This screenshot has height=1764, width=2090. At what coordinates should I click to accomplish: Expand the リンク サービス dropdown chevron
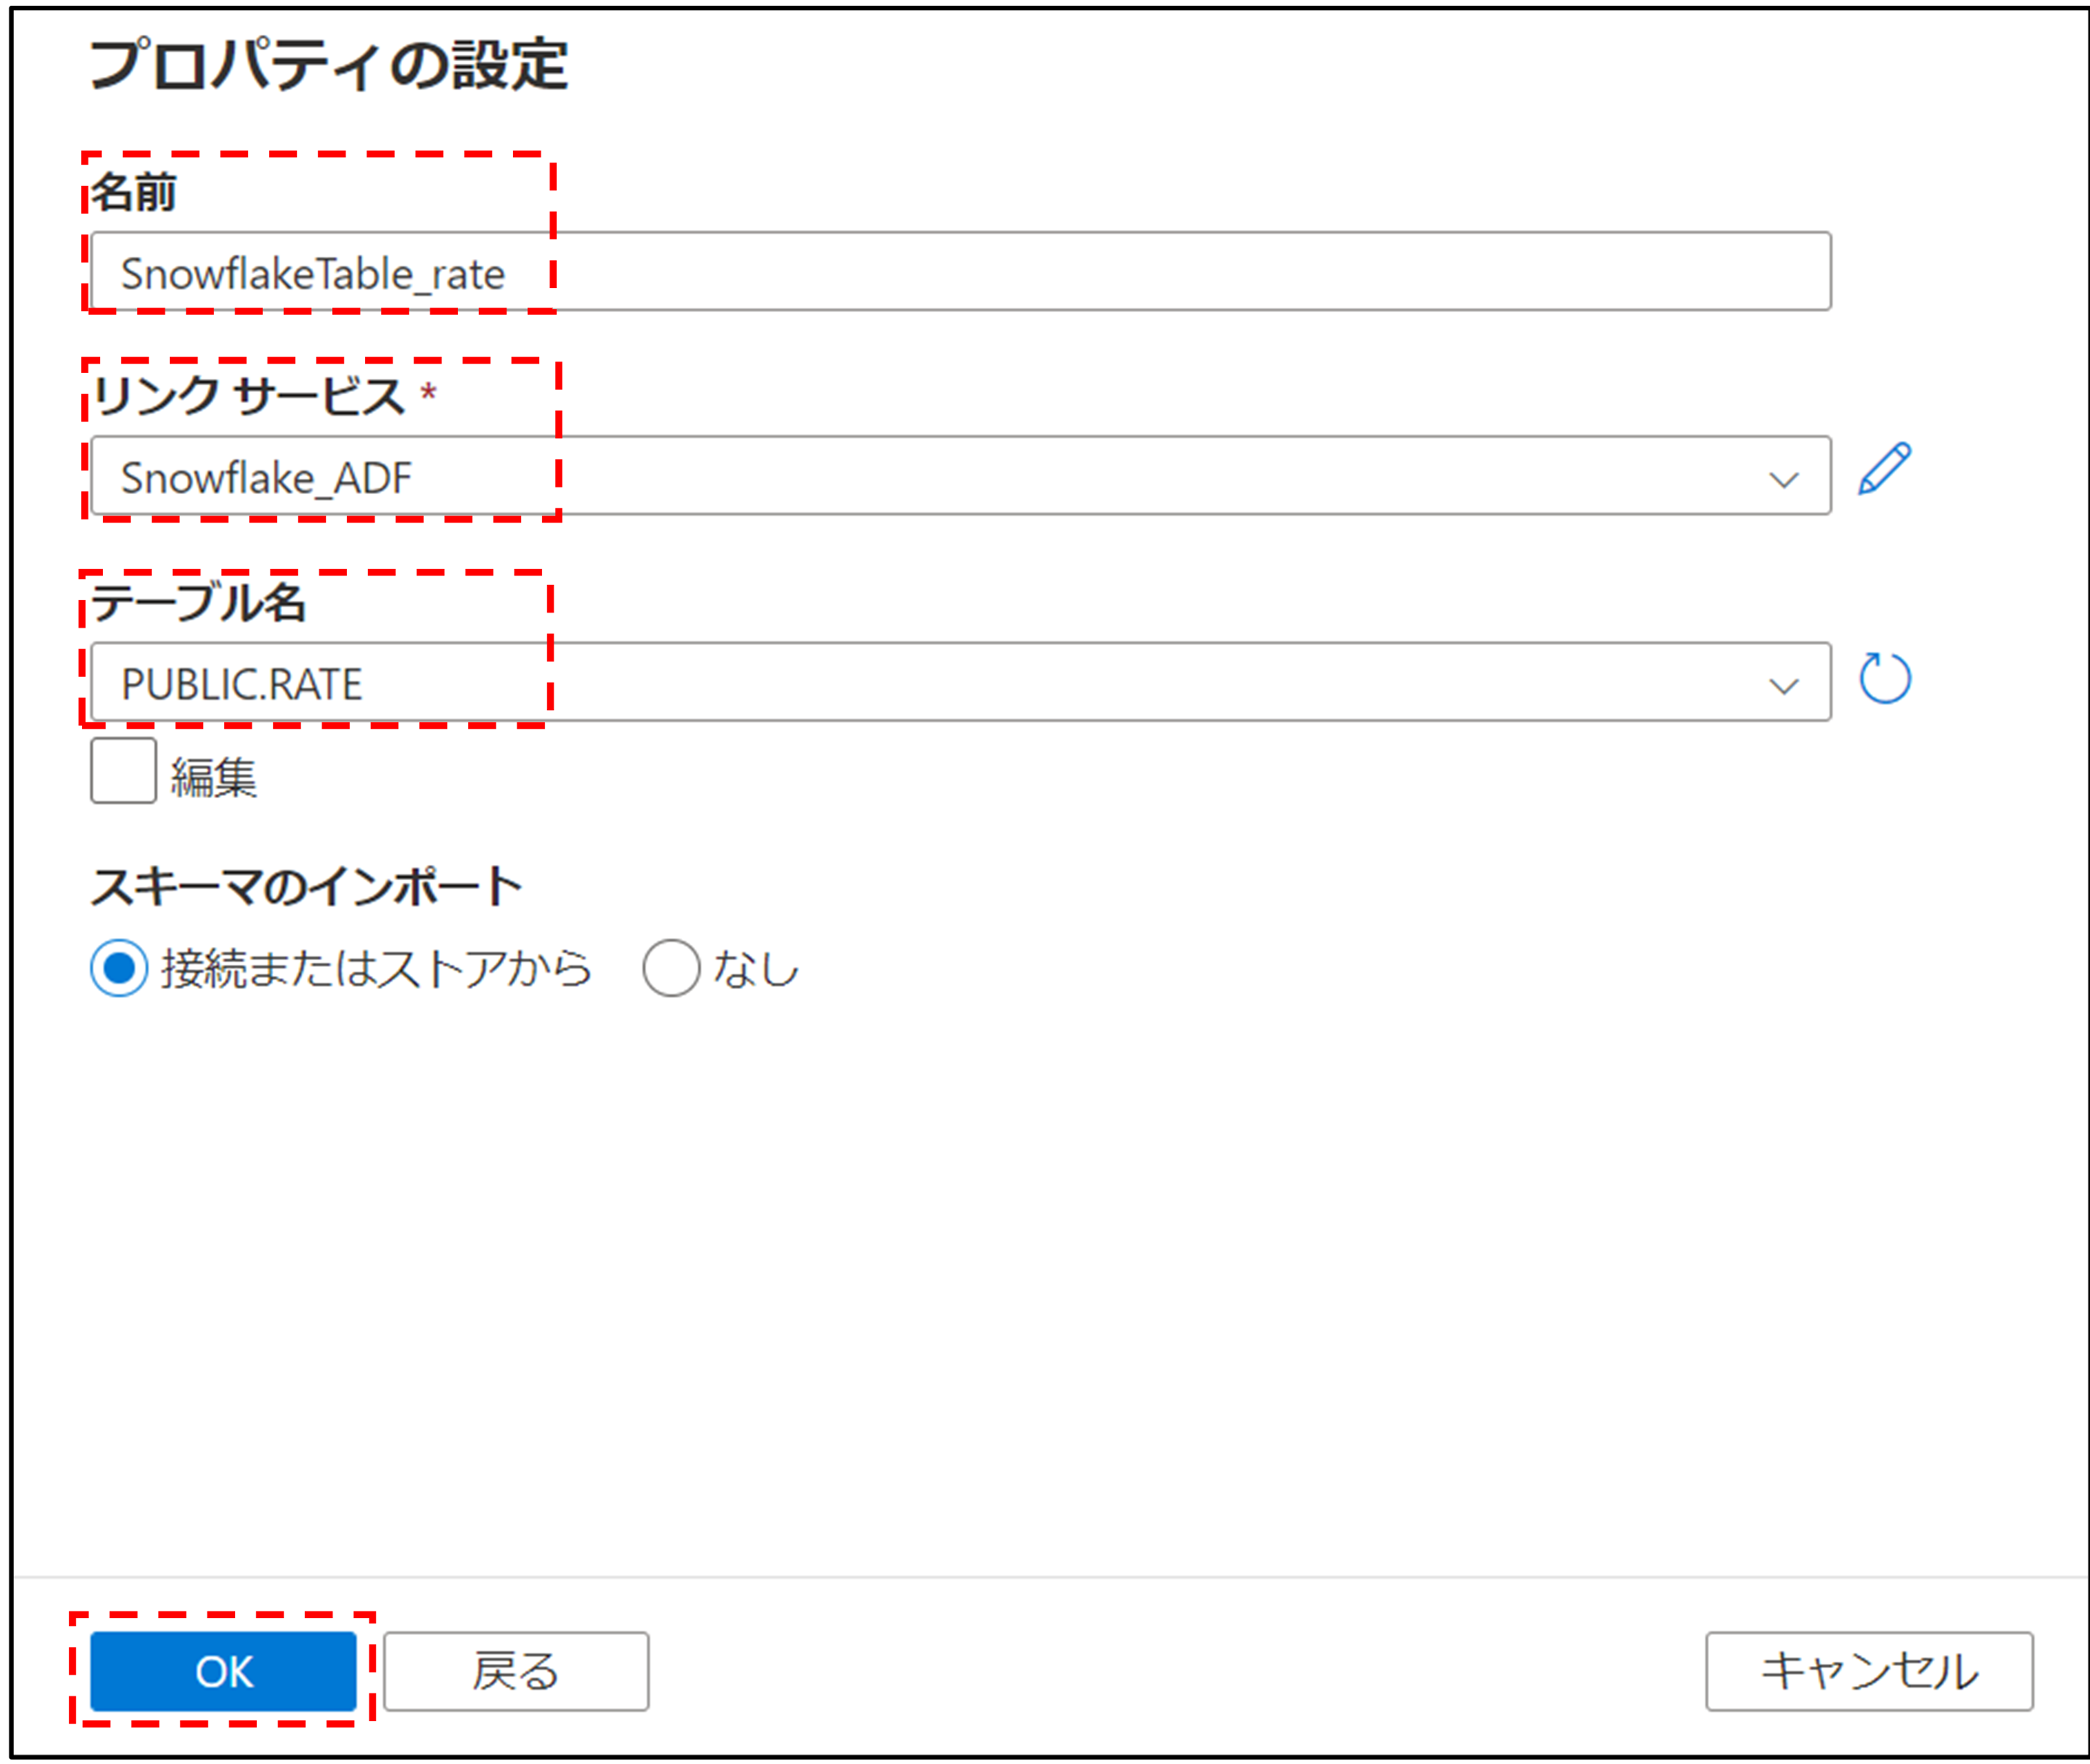click(x=1783, y=479)
